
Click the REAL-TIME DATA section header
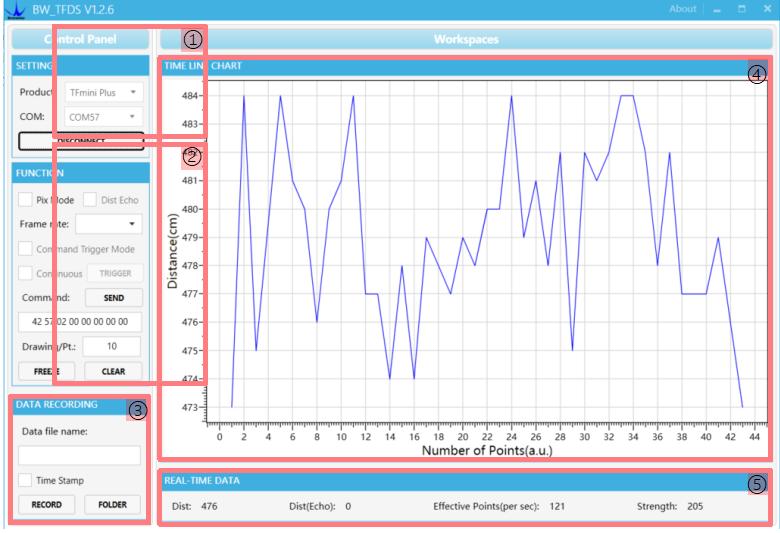[x=464, y=481]
